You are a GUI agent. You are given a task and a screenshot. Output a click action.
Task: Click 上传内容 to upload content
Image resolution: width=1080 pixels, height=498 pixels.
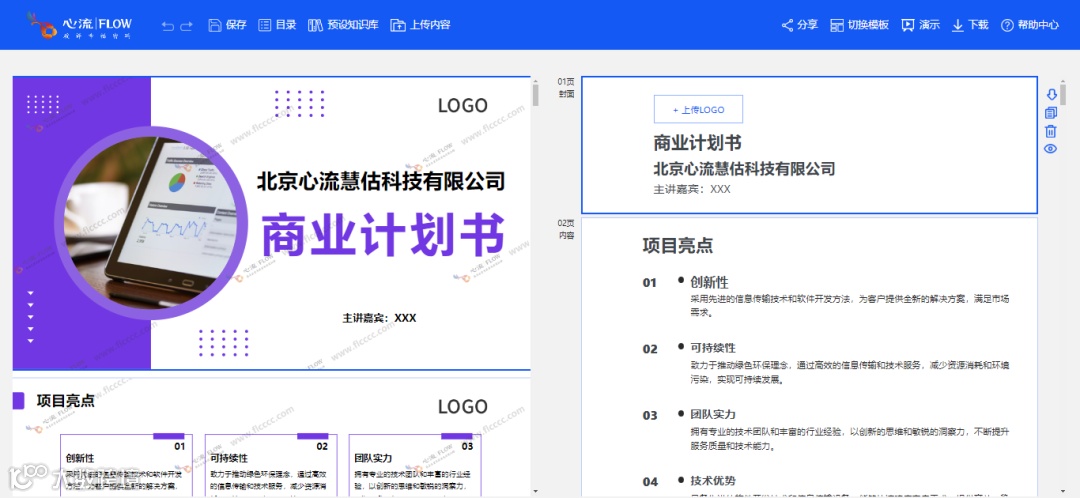point(420,25)
